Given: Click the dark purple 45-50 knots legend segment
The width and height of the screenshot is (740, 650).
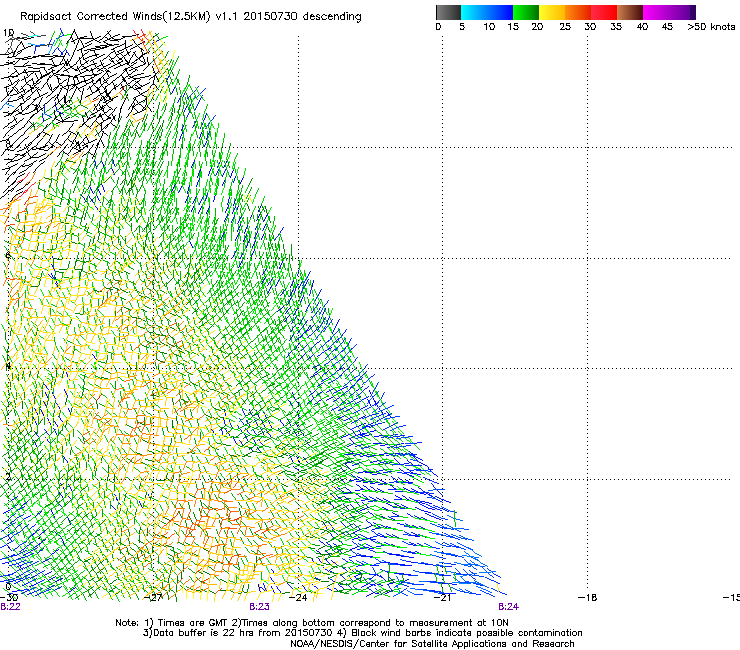Looking at the screenshot, I should click(682, 12).
